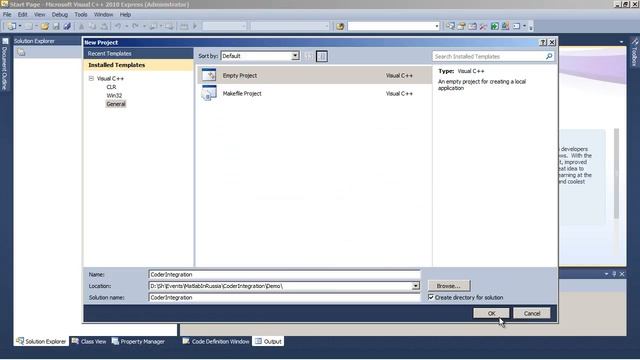Image resolution: width=640 pixels, height=360 pixels.
Task: Click the Paste toolbar icon
Action: pyautogui.click(x=104, y=27)
